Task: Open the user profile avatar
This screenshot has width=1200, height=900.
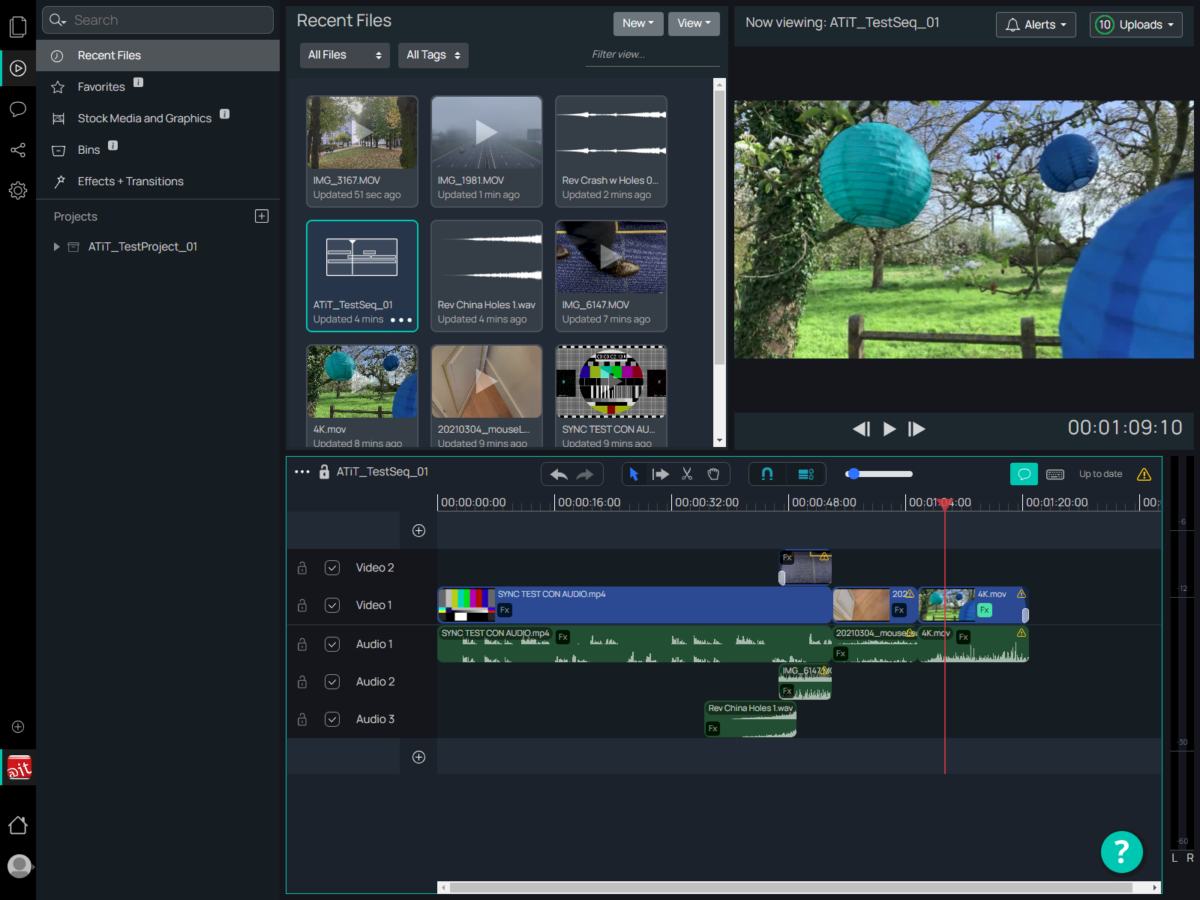Action: (x=18, y=866)
